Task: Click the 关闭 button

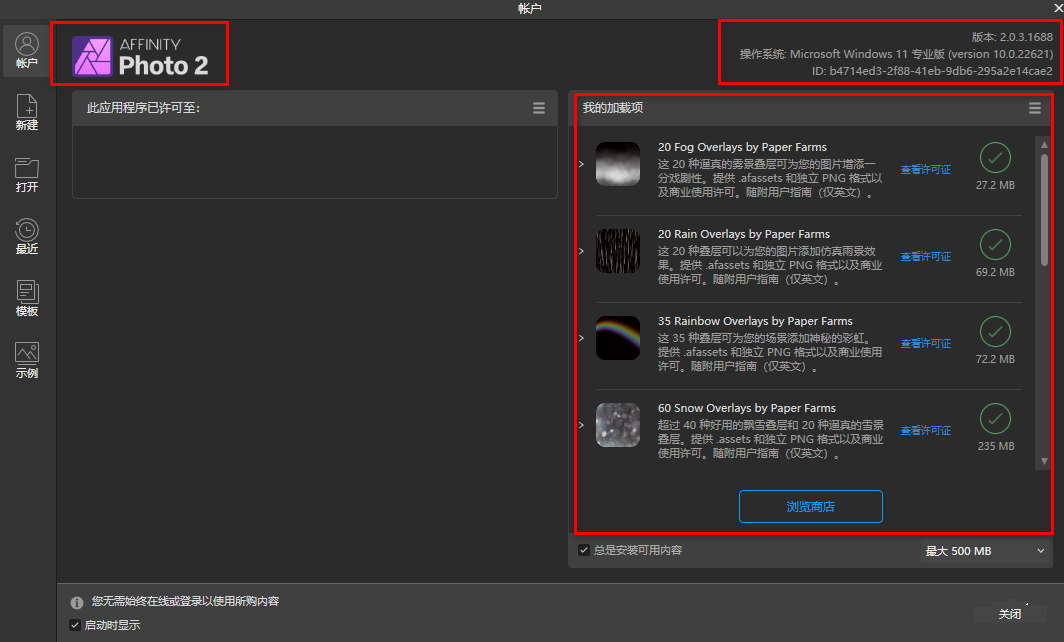Action: point(1010,613)
